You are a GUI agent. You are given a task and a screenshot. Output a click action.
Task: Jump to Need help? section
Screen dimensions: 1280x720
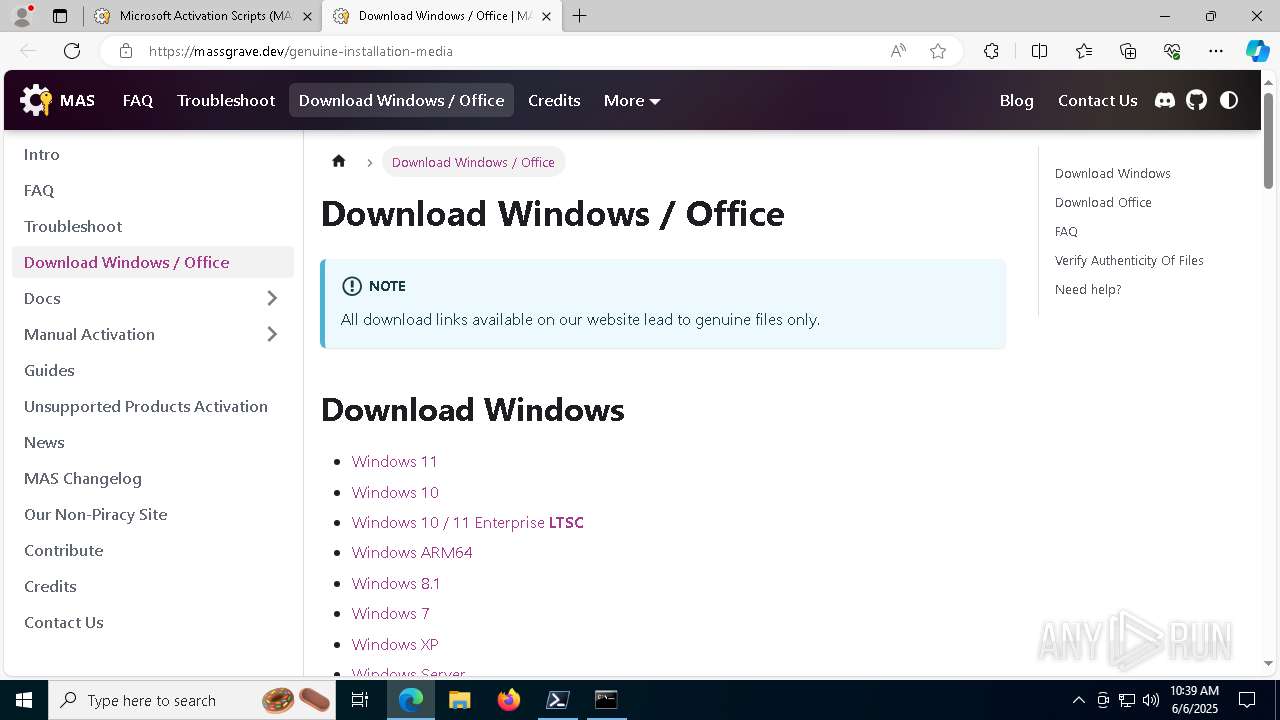tap(1088, 289)
